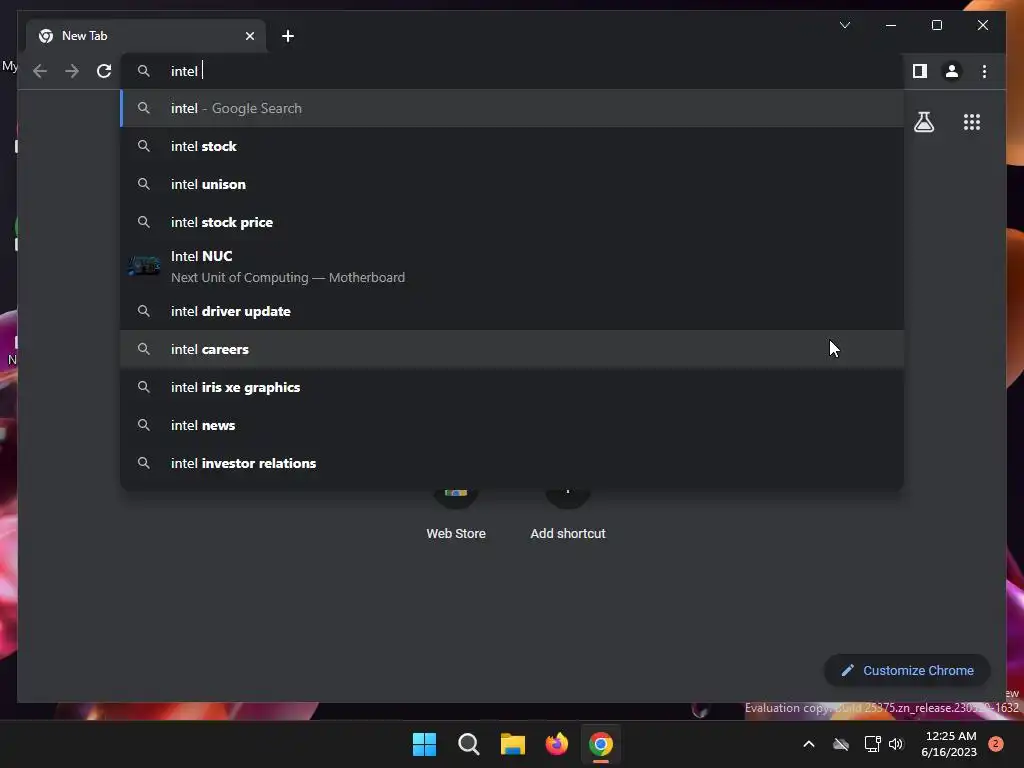
Task: Select 'intel investor relations' suggestion
Action: 512,463
